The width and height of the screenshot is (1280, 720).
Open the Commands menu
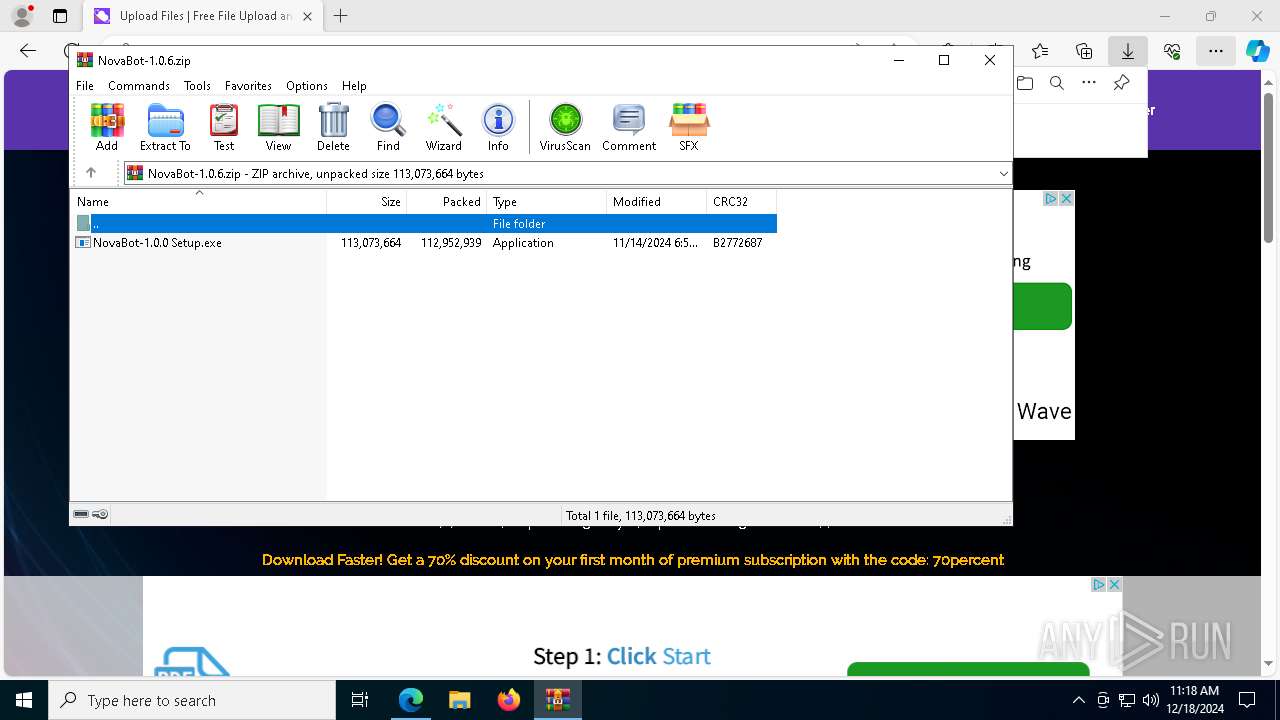[139, 86]
